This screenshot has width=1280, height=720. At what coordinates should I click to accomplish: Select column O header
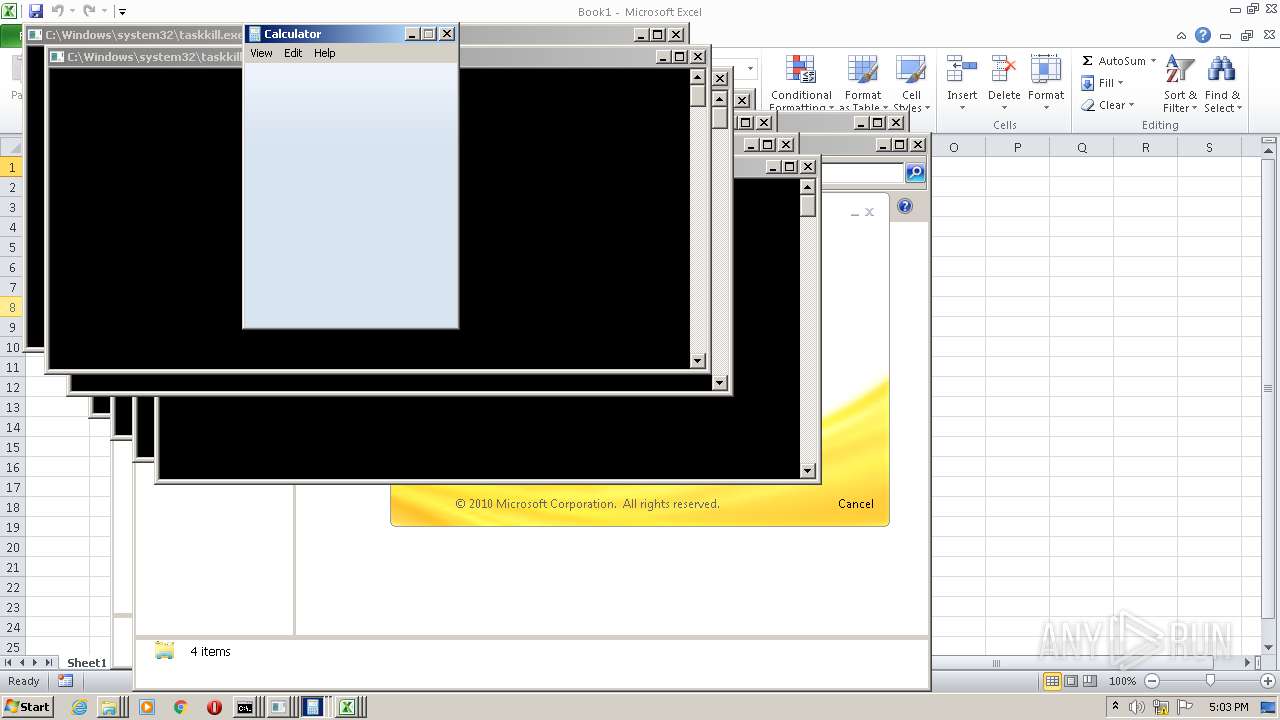coord(953,147)
